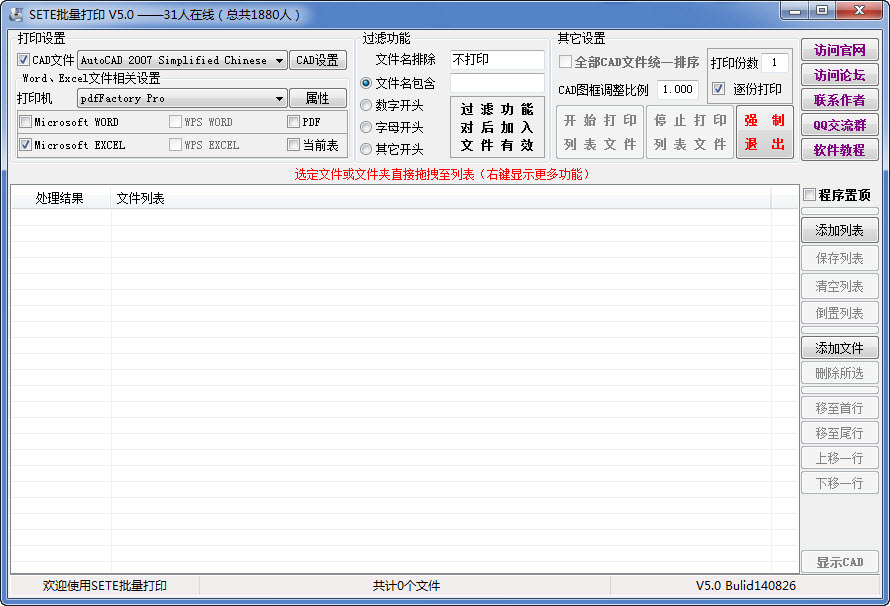890x606 pixels.
Task: Open the 打印机 pdfFactory Pro dropdown
Action: (x=182, y=99)
